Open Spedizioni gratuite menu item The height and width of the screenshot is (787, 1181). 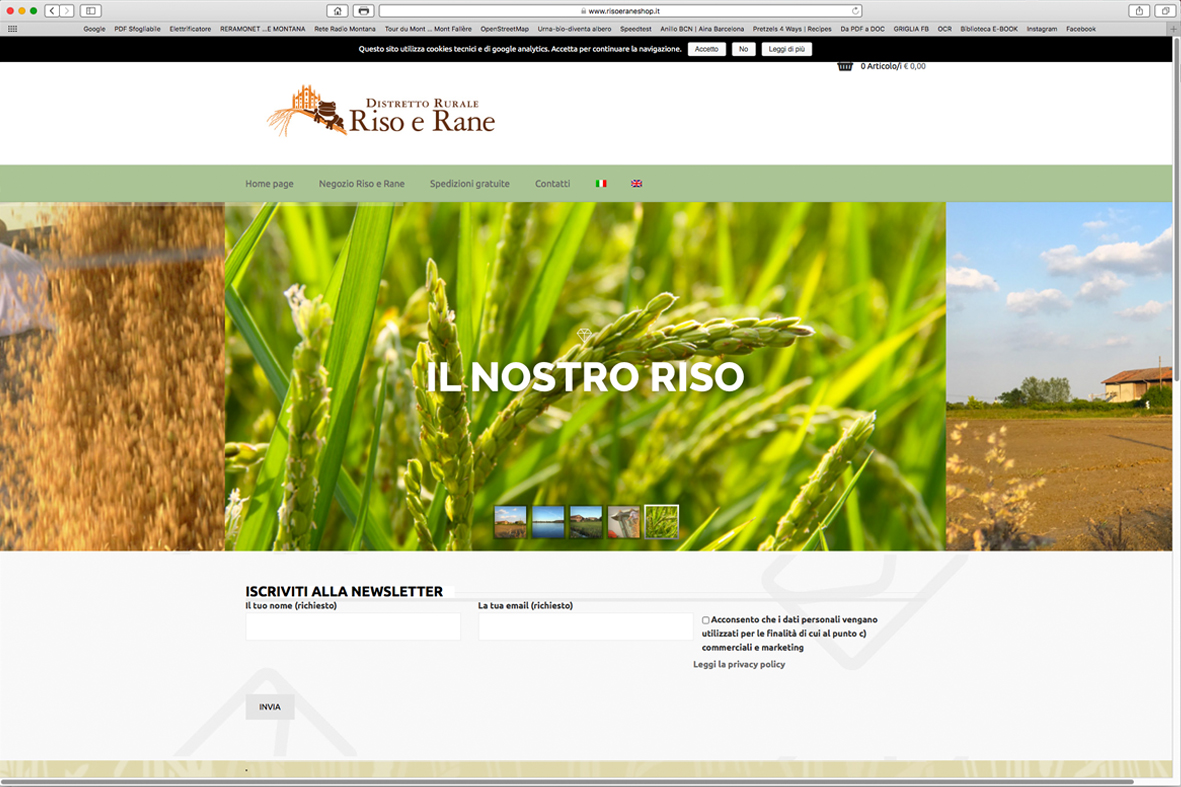pos(470,184)
